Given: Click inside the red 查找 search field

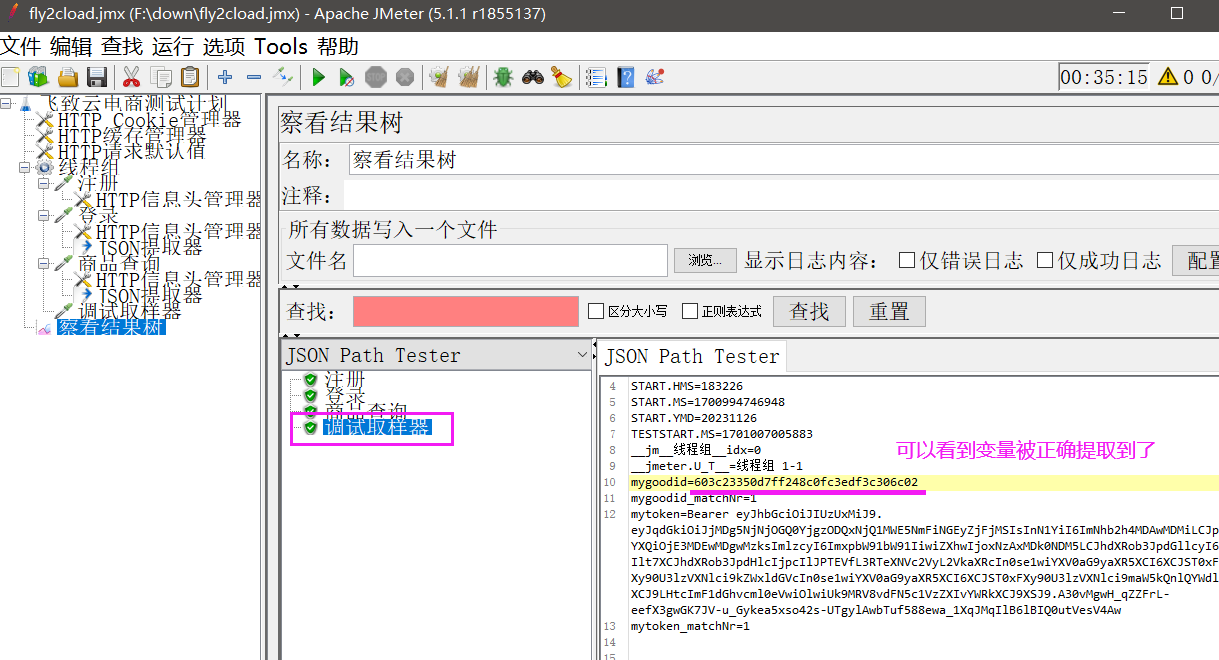Looking at the screenshot, I should (465, 311).
